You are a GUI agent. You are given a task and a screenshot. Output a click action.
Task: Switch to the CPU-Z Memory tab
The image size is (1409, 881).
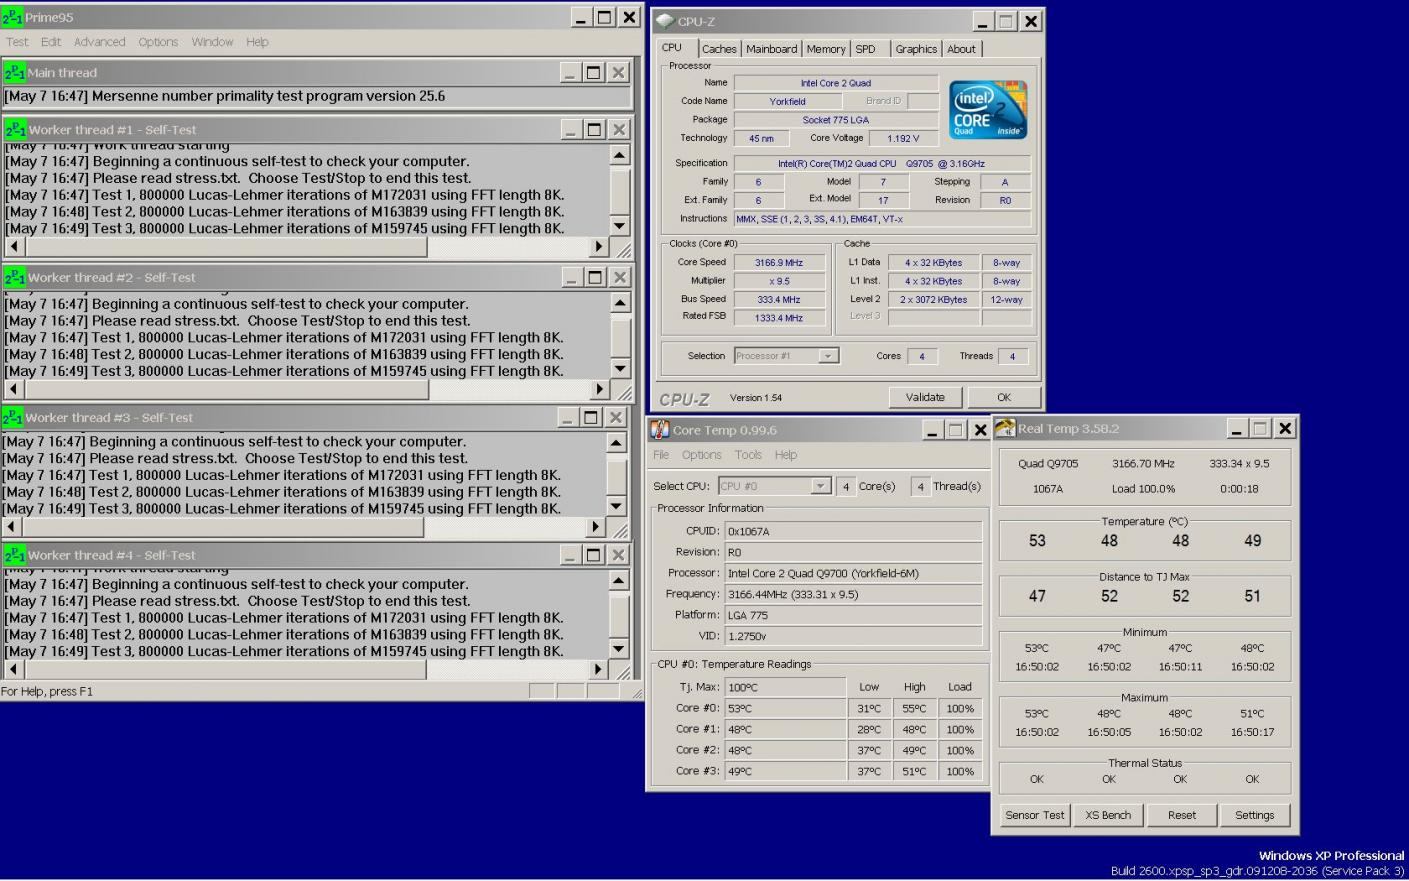(826, 49)
